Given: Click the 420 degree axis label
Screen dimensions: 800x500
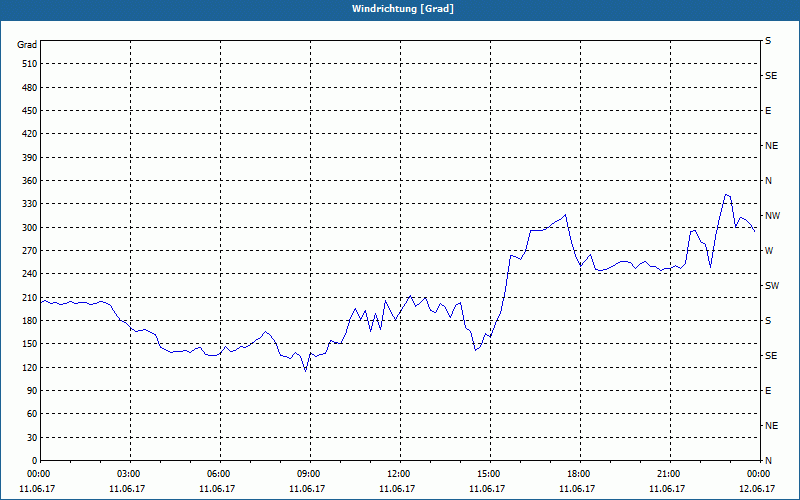Looking at the screenshot, I should (30, 134).
